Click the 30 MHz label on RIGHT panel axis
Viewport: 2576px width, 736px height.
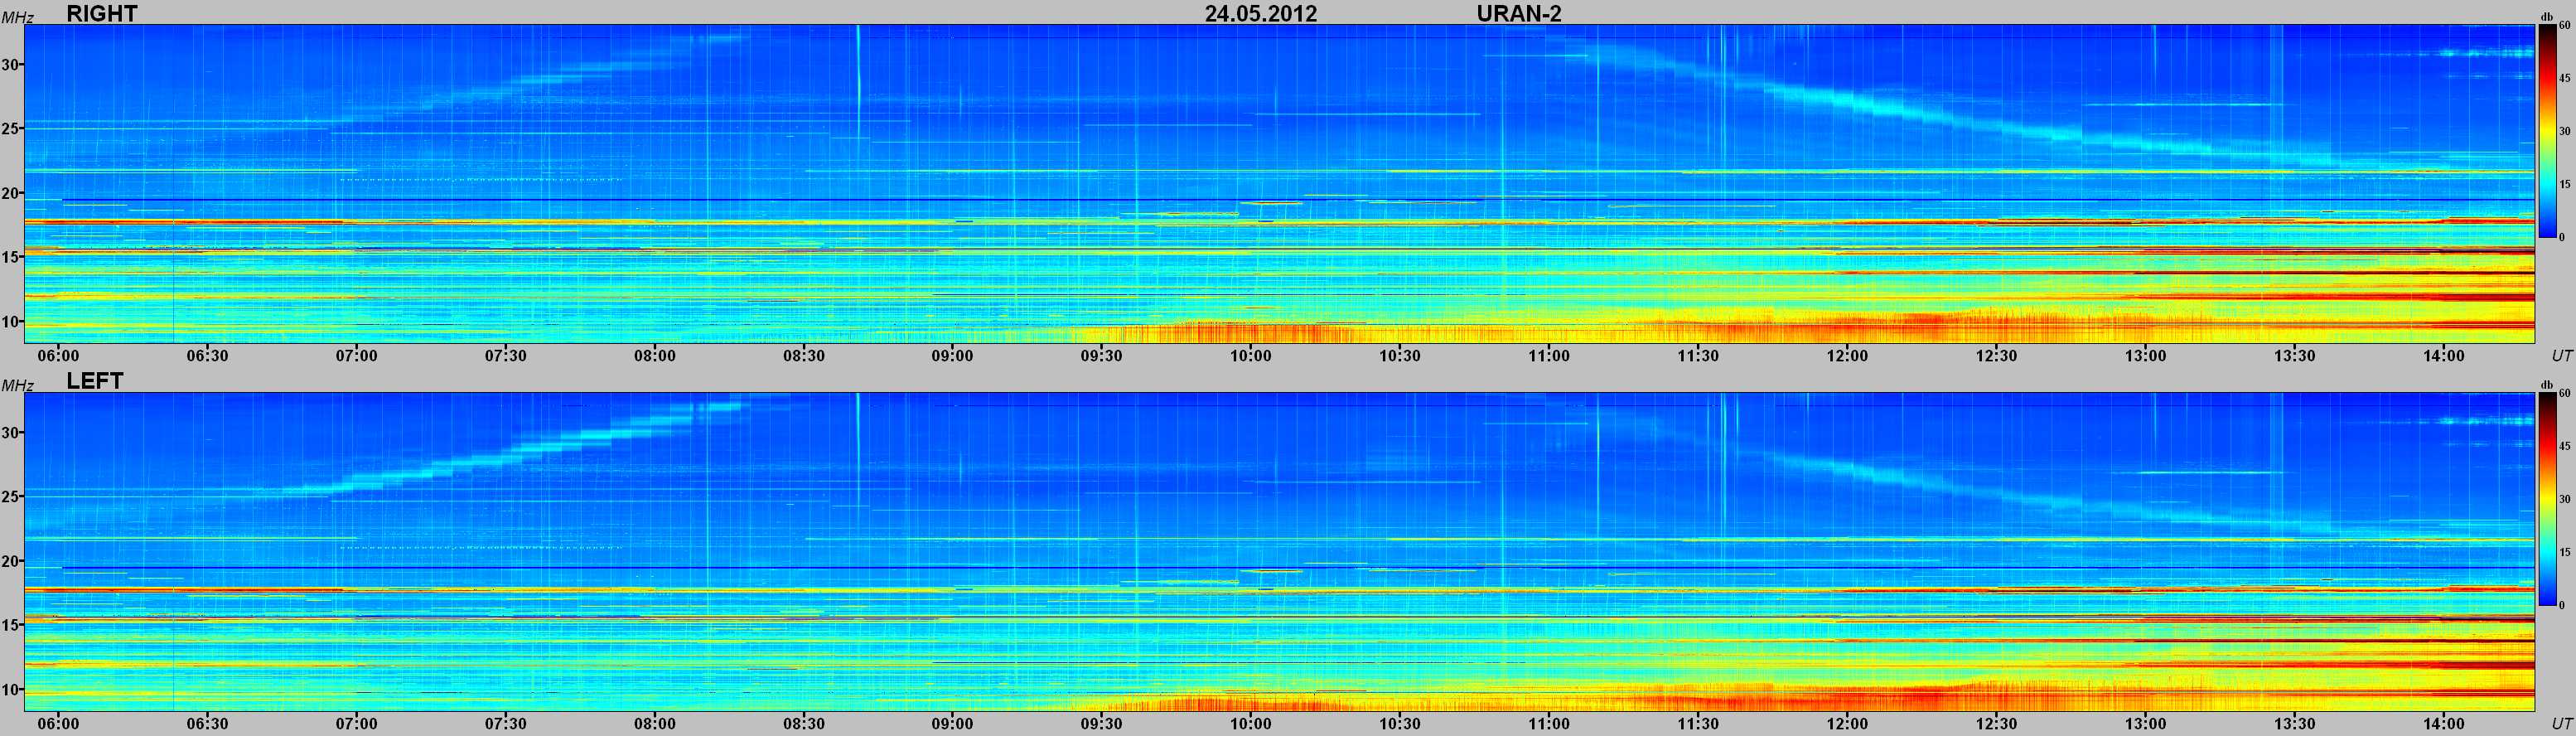11,65
